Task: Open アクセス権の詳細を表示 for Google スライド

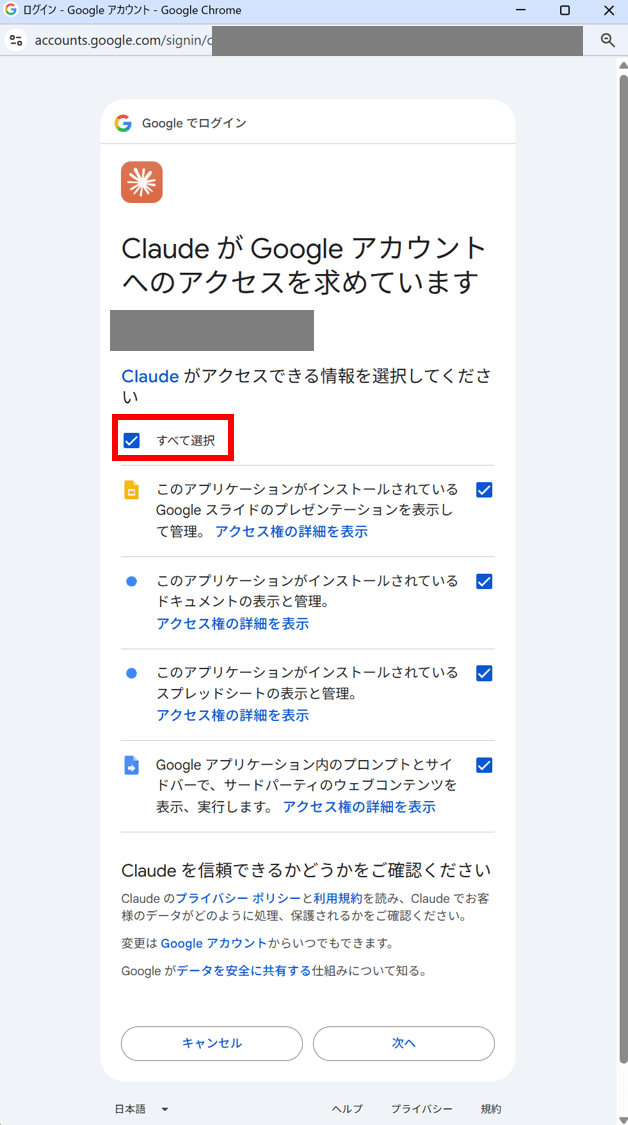Action: pyautogui.click(x=291, y=532)
